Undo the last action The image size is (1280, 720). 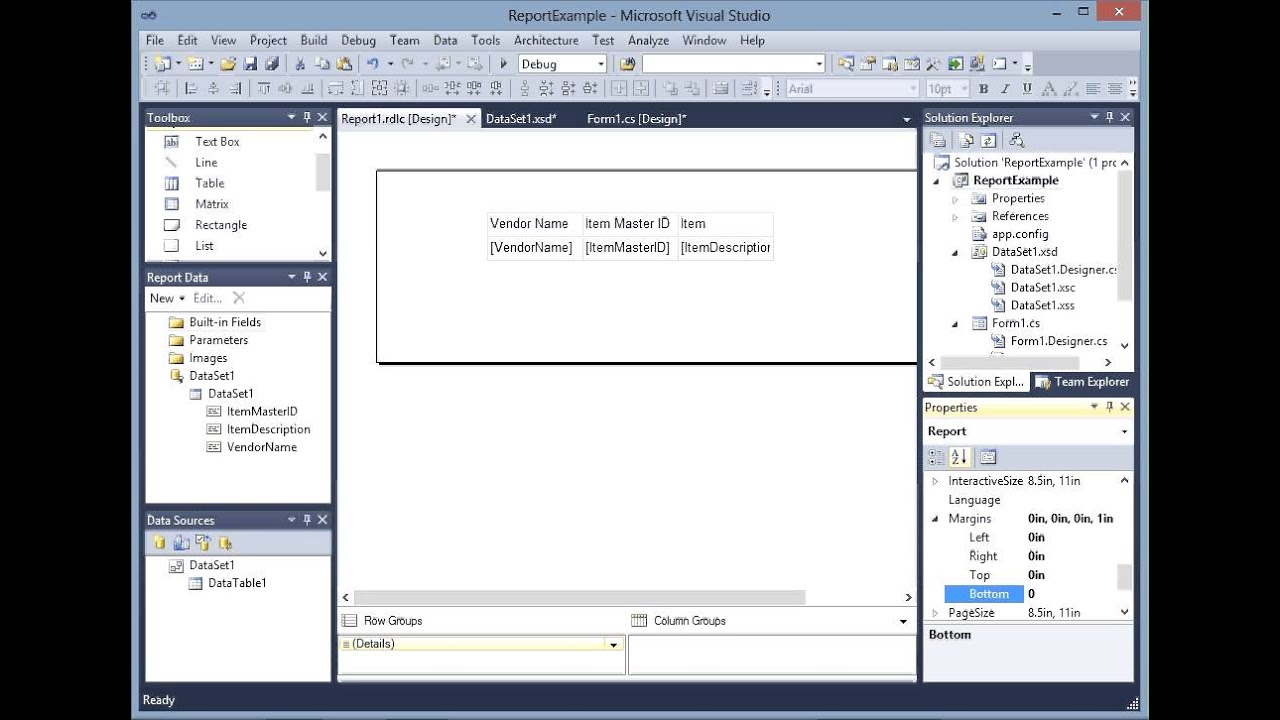[x=372, y=64]
